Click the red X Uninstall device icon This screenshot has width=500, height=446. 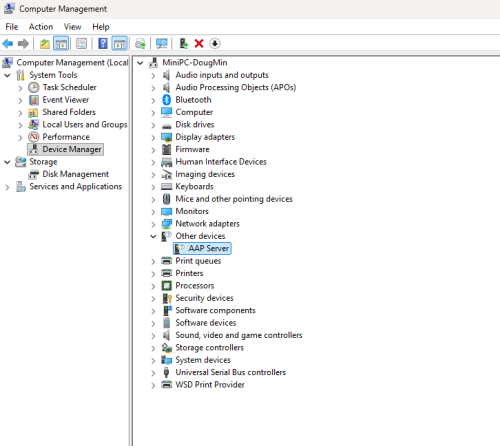199,44
